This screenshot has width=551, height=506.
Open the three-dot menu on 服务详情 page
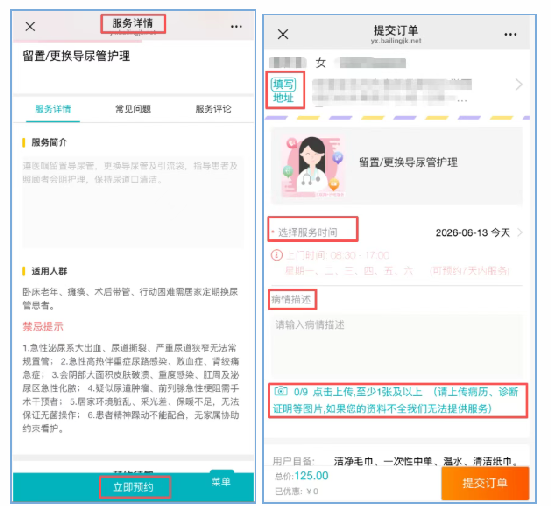(x=236, y=27)
